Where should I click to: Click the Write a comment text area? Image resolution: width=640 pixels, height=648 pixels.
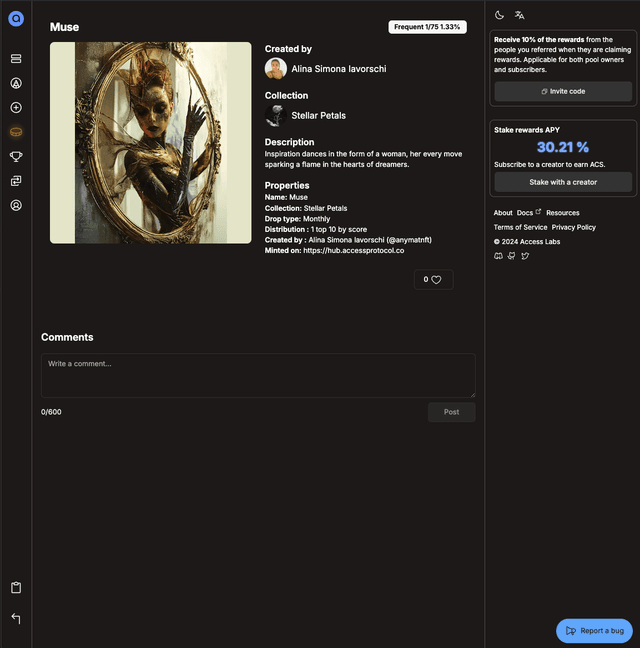258,376
